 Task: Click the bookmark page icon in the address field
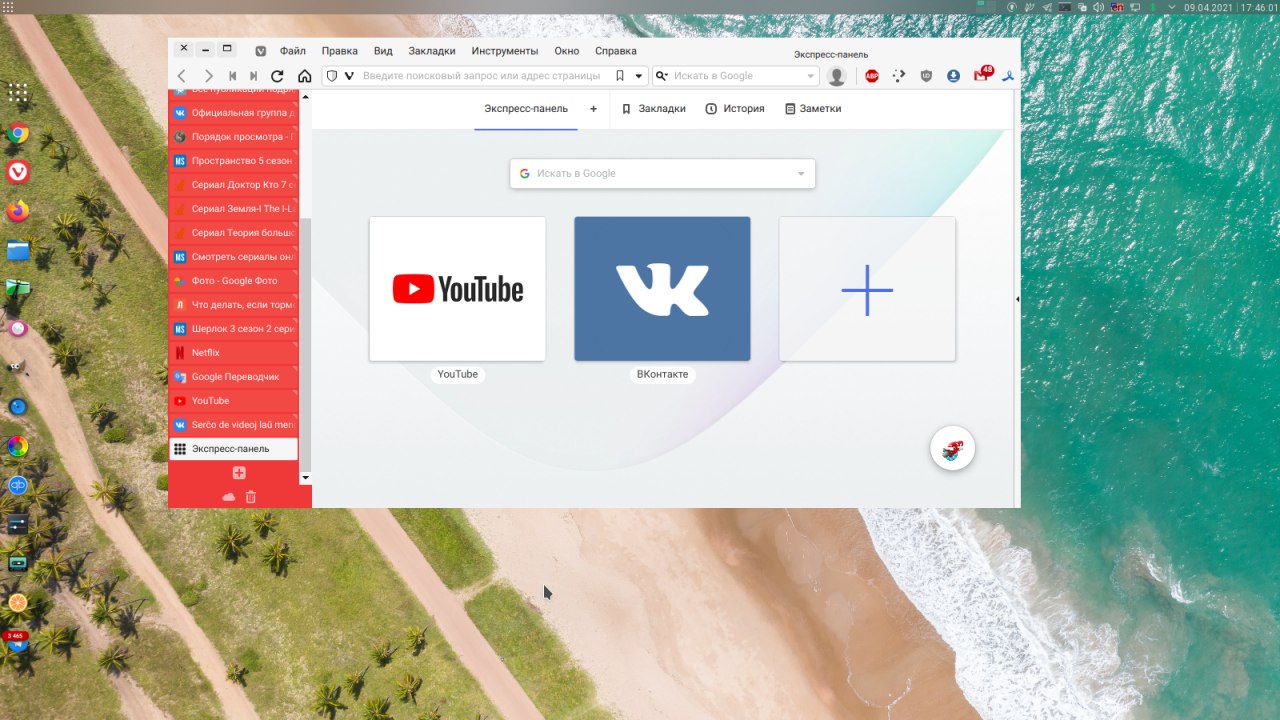pyautogui.click(x=620, y=76)
